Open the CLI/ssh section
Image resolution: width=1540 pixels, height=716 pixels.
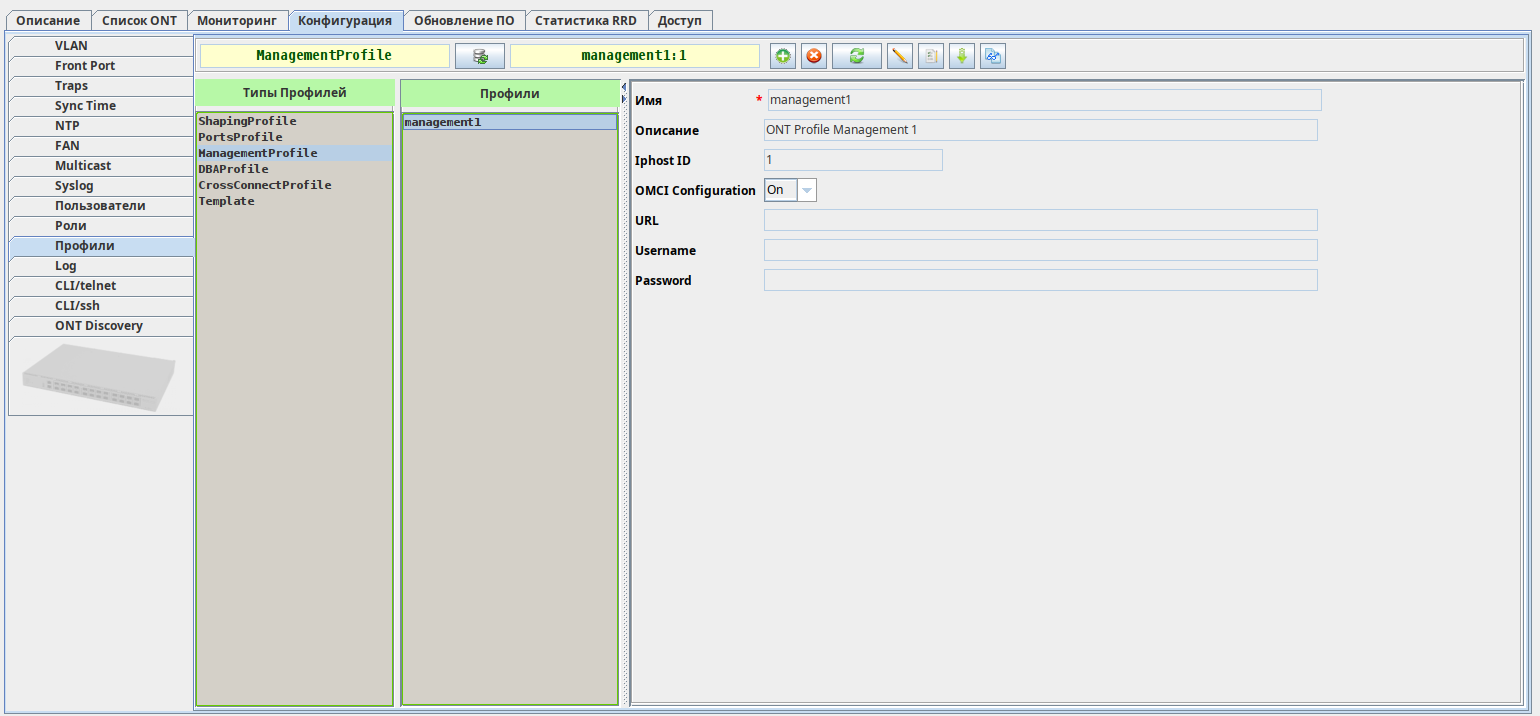[x=101, y=306]
